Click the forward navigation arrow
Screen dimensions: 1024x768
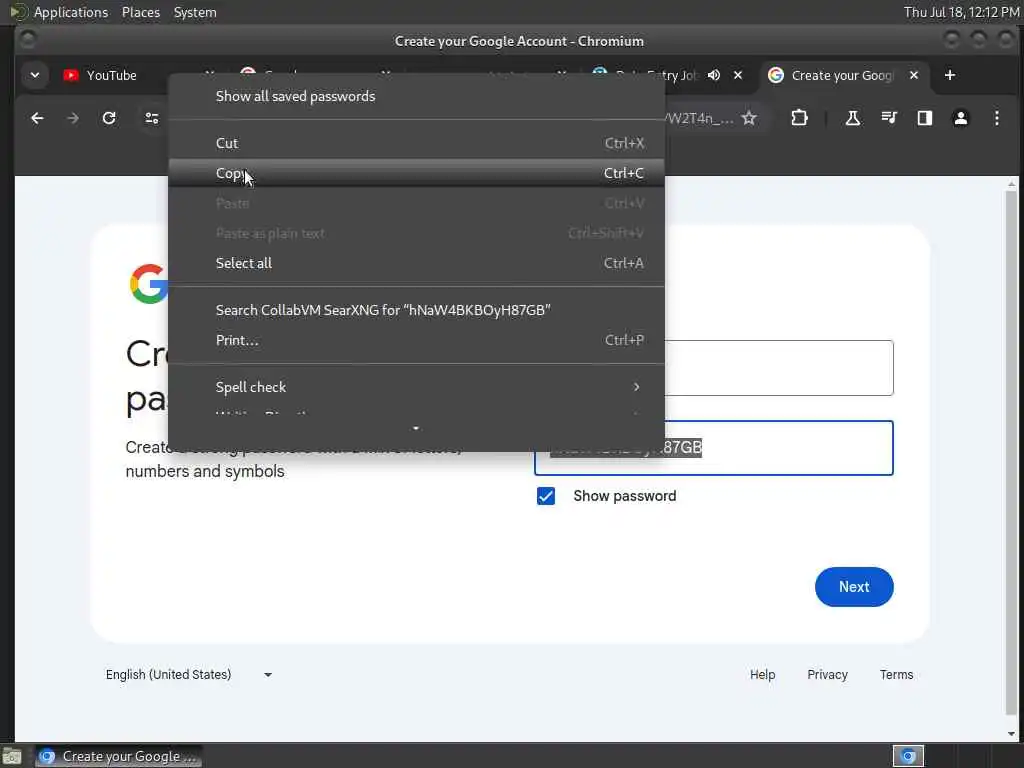click(x=73, y=118)
